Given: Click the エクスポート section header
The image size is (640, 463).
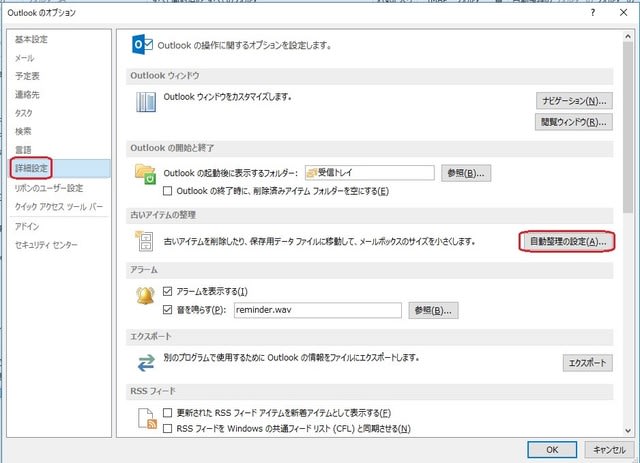Looking at the screenshot, I should (x=369, y=336).
